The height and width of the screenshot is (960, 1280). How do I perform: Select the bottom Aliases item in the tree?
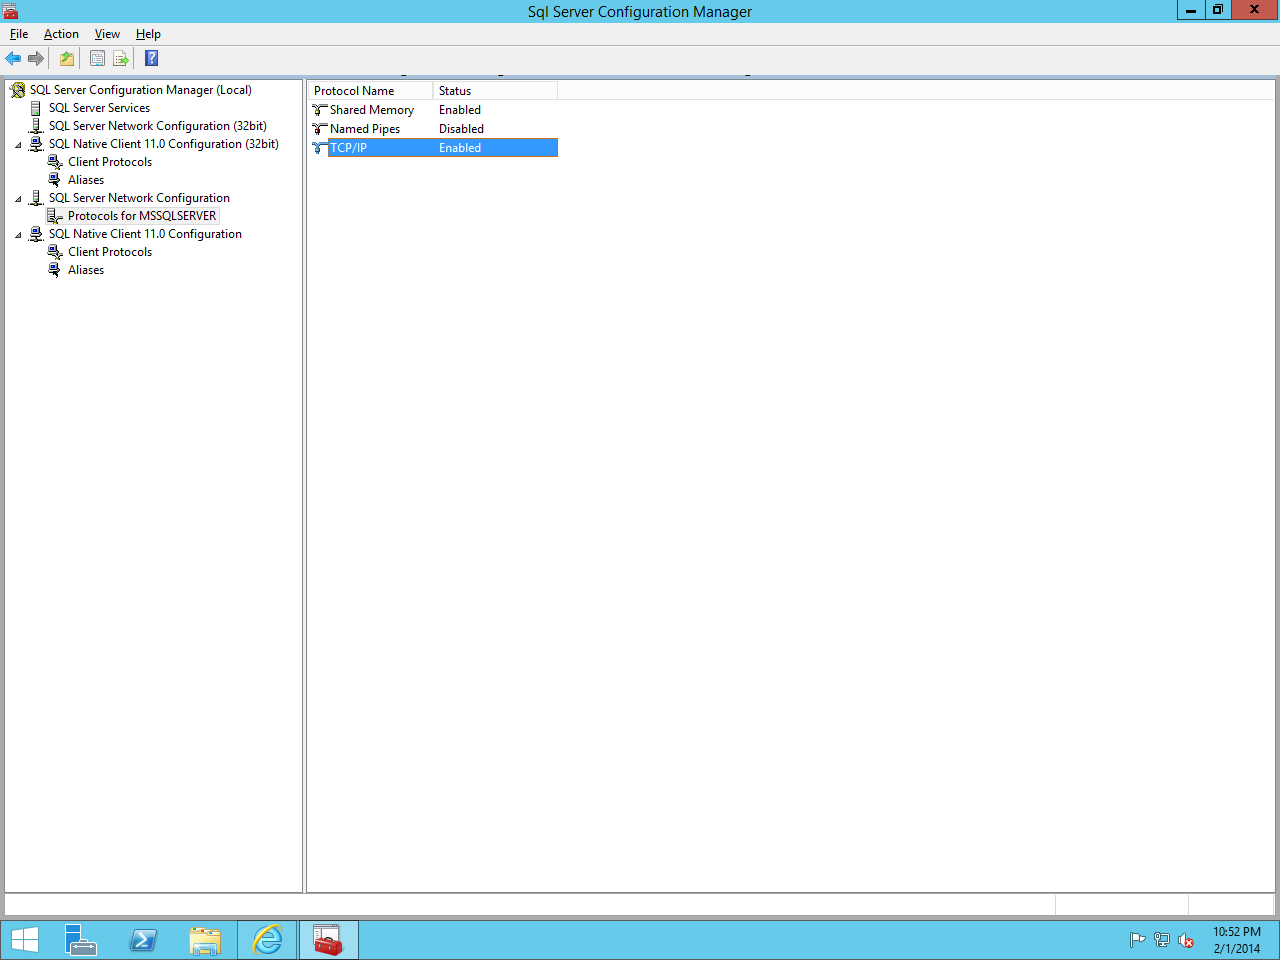tap(86, 270)
